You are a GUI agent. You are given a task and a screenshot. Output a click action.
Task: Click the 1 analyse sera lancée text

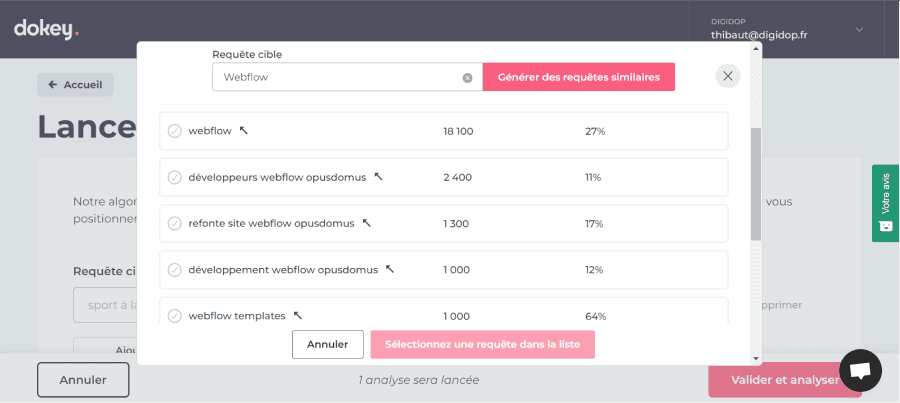[418, 380]
